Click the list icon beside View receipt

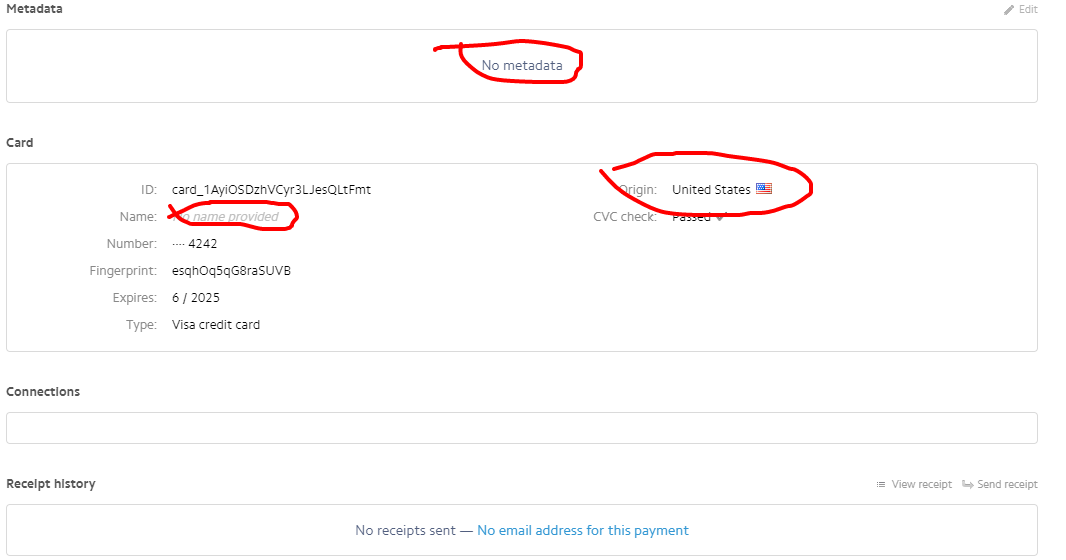[881, 485]
